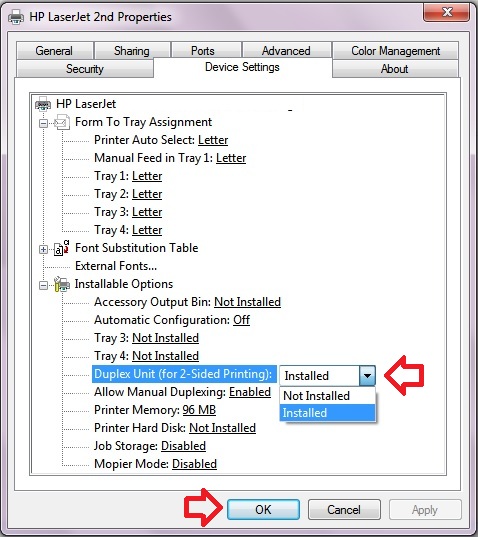Collapse the Form To Tray Assignment node

43,123
